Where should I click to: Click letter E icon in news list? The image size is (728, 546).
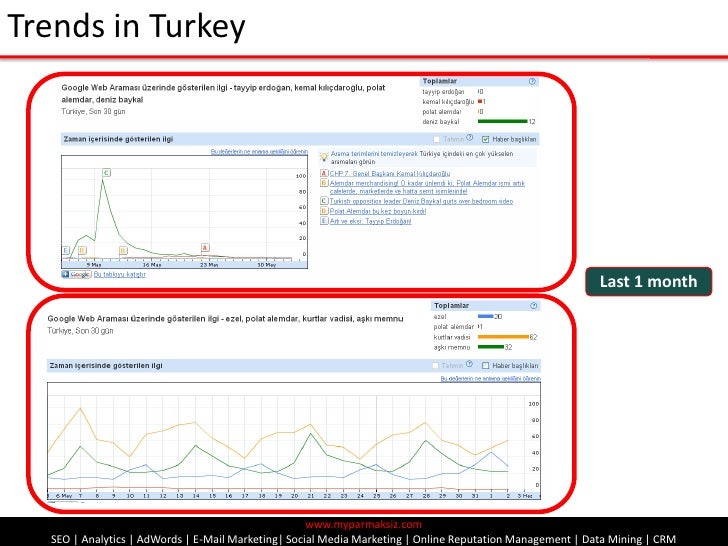(x=325, y=221)
